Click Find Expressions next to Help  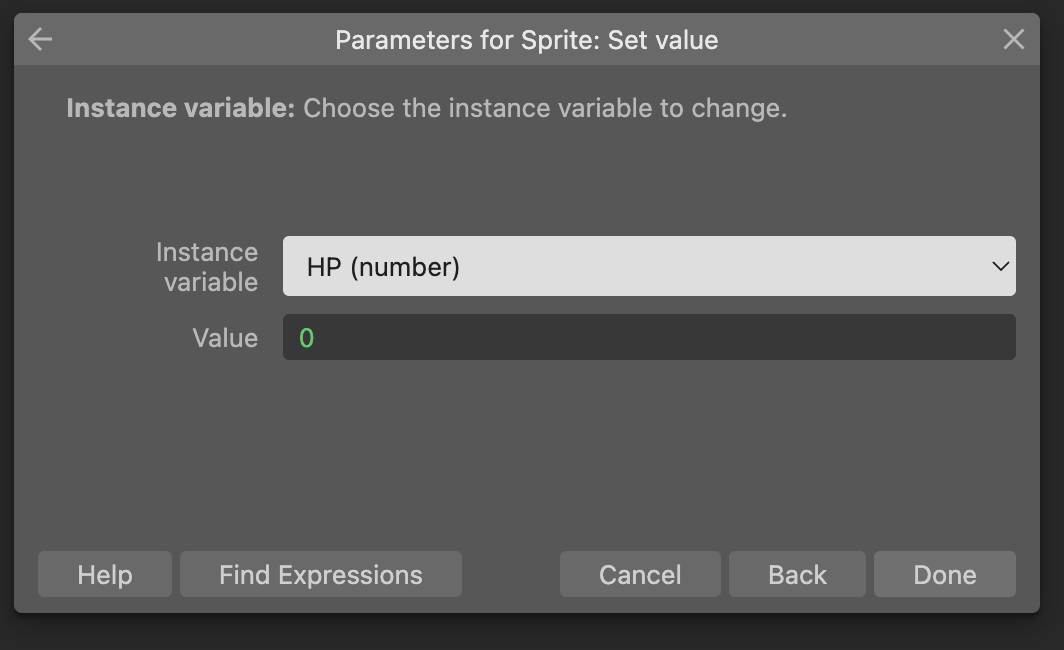pos(320,574)
